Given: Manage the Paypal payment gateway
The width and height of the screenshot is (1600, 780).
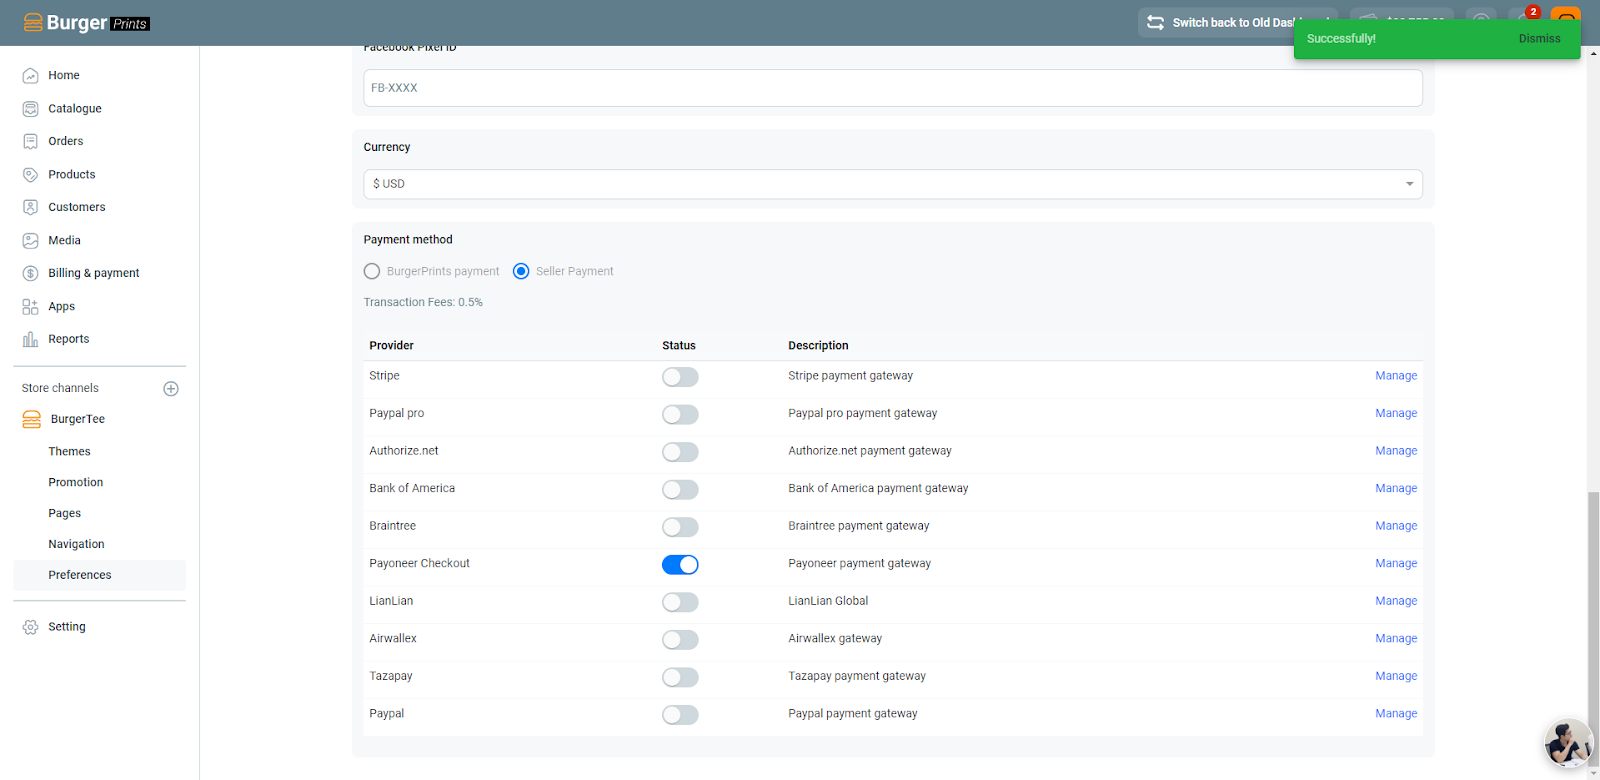Looking at the screenshot, I should tap(1396, 714).
